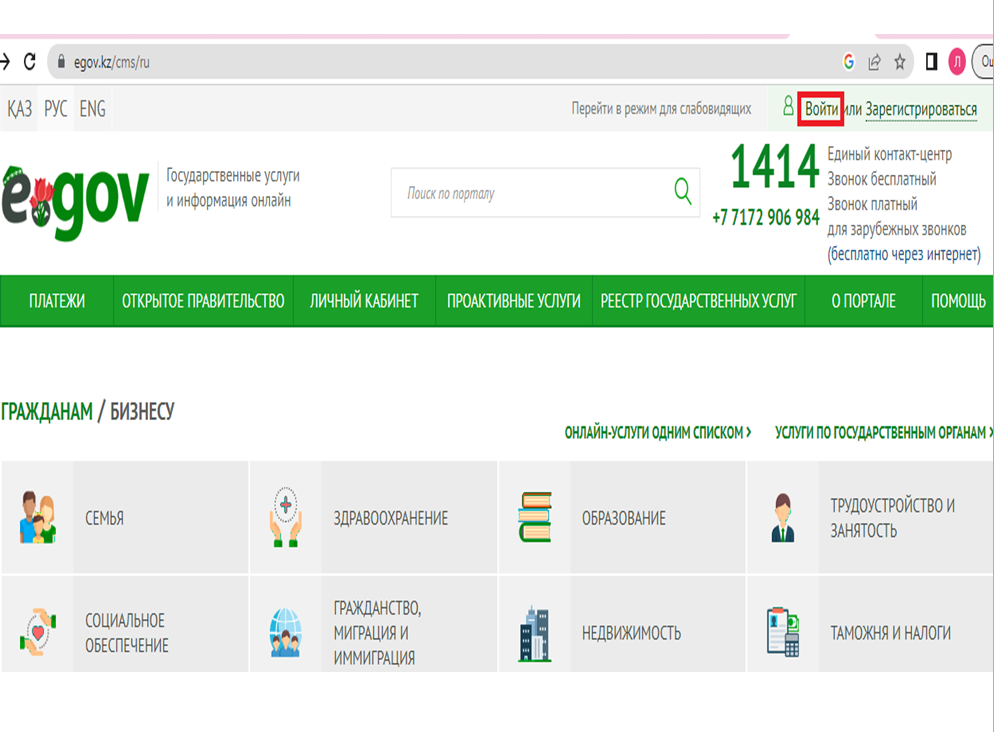Viewport: 994px width, 732px height.
Task: Open the ТРУДОУСТРОЙСТВО И ЗАНЯТОСТЬ category label
Action: tap(893, 518)
